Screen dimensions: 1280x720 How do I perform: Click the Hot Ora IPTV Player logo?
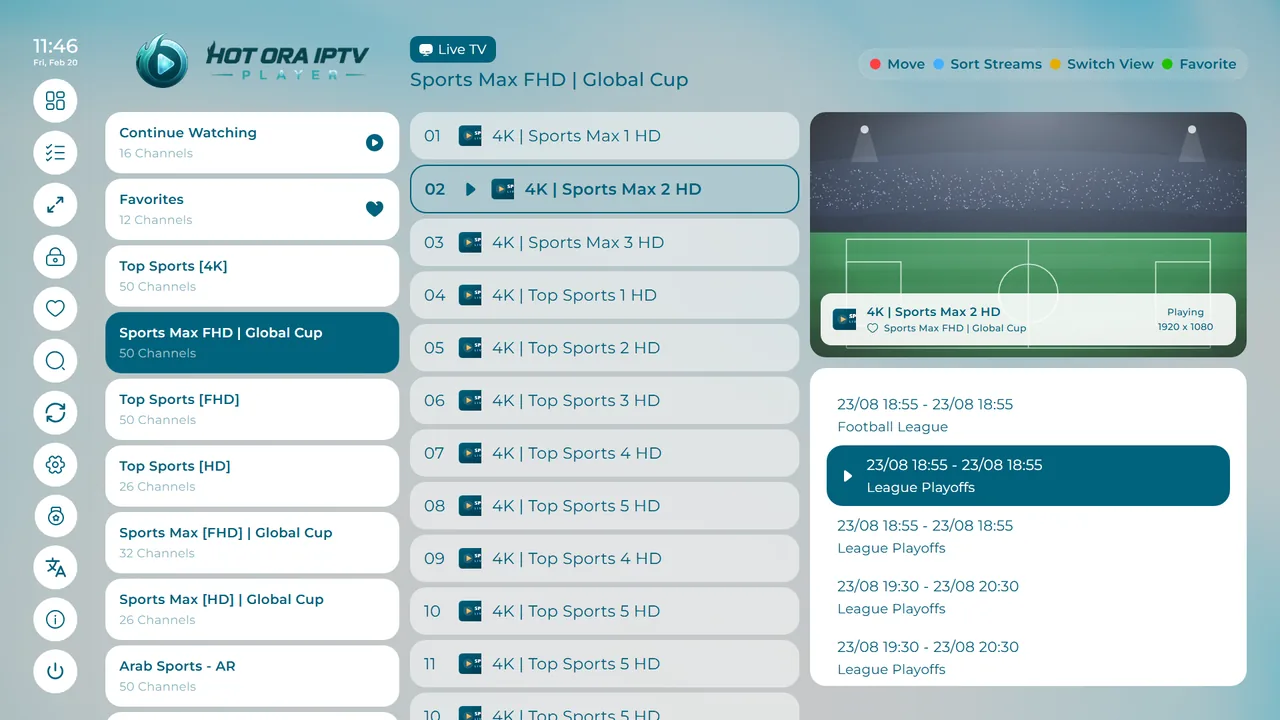(x=254, y=61)
